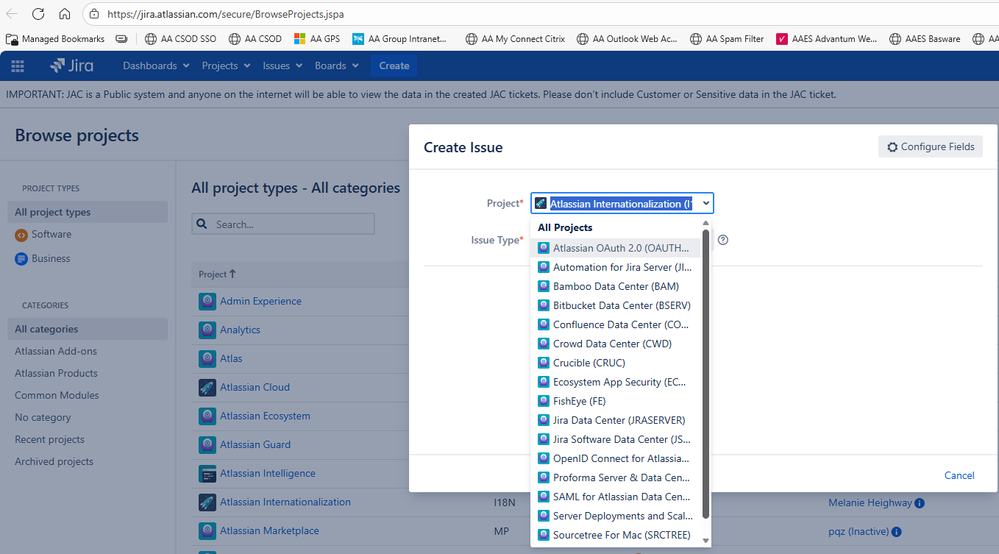The image size is (999, 554).
Task: Select Proforma Server & Data Center option
Action: [615, 477]
